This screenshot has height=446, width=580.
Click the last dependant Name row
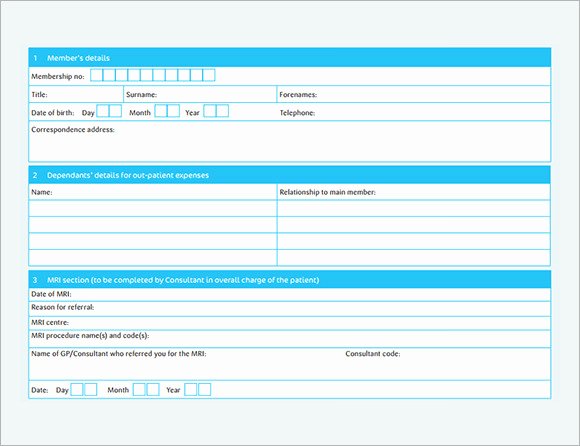click(x=153, y=258)
